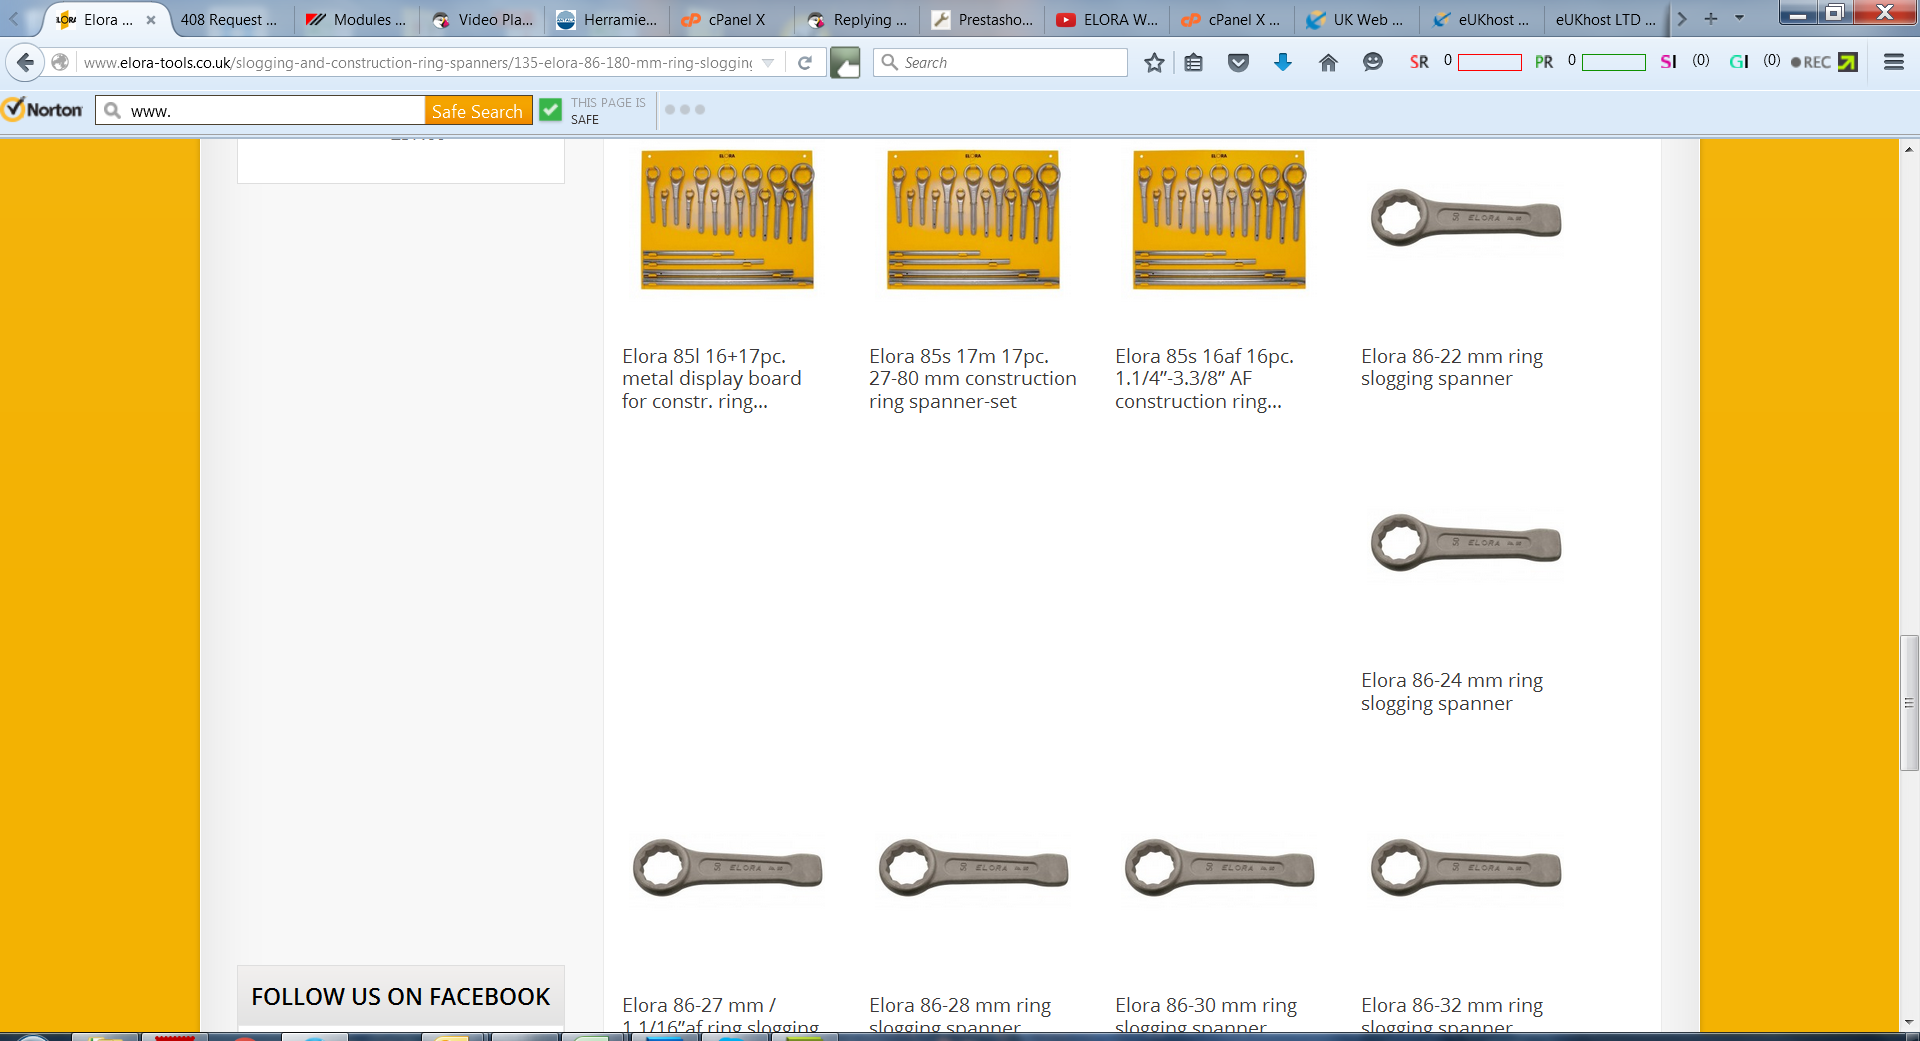Click the Elora 86-27 mm spanner image

pos(727,868)
